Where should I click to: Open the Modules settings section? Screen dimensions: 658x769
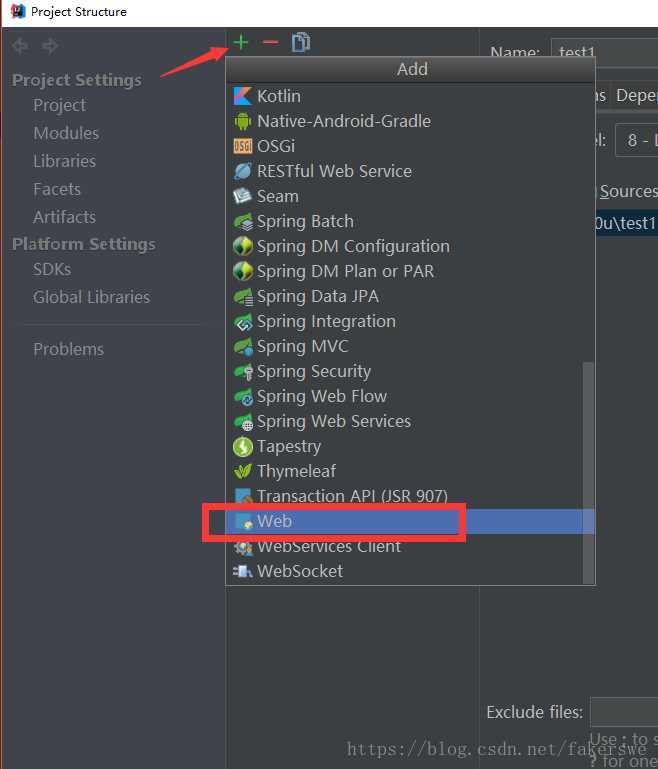[66, 133]
